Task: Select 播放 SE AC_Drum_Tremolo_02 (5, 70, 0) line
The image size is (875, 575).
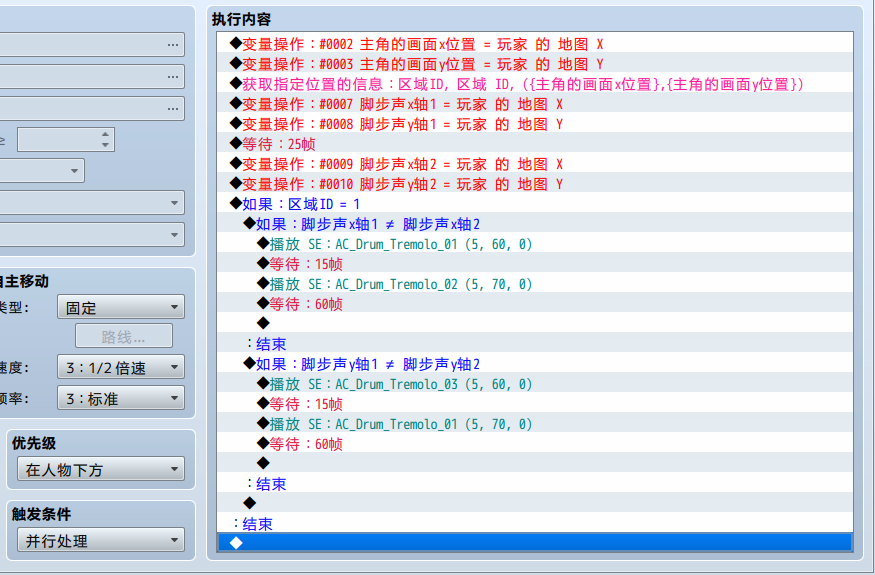Action: [535, 284]
